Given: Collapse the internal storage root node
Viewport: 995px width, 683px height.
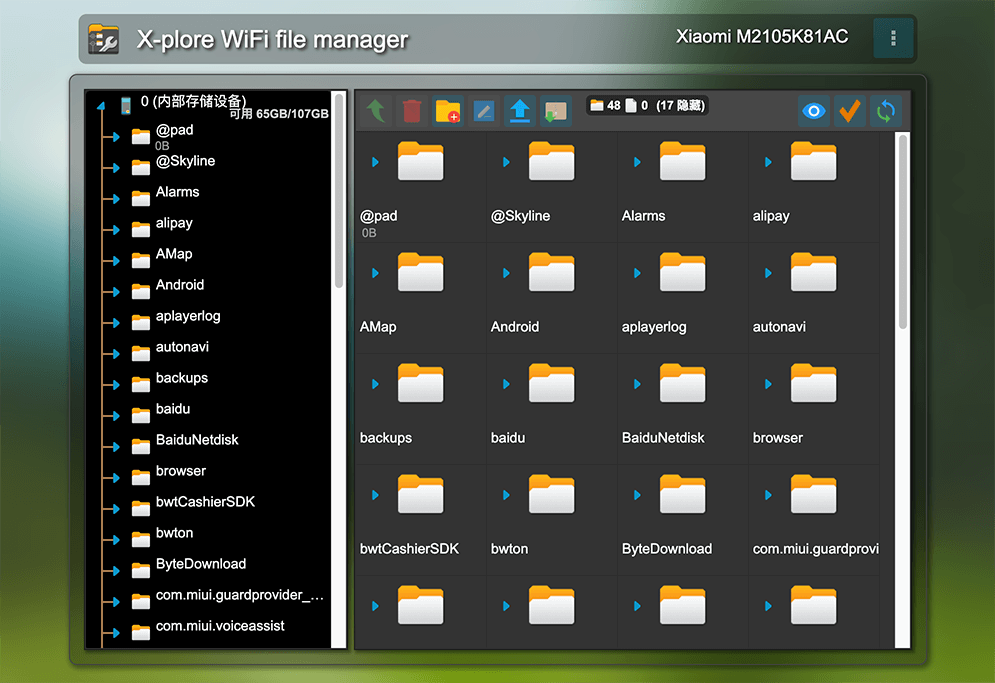Looking at the screenshot, I should click(x=101, y=106).
